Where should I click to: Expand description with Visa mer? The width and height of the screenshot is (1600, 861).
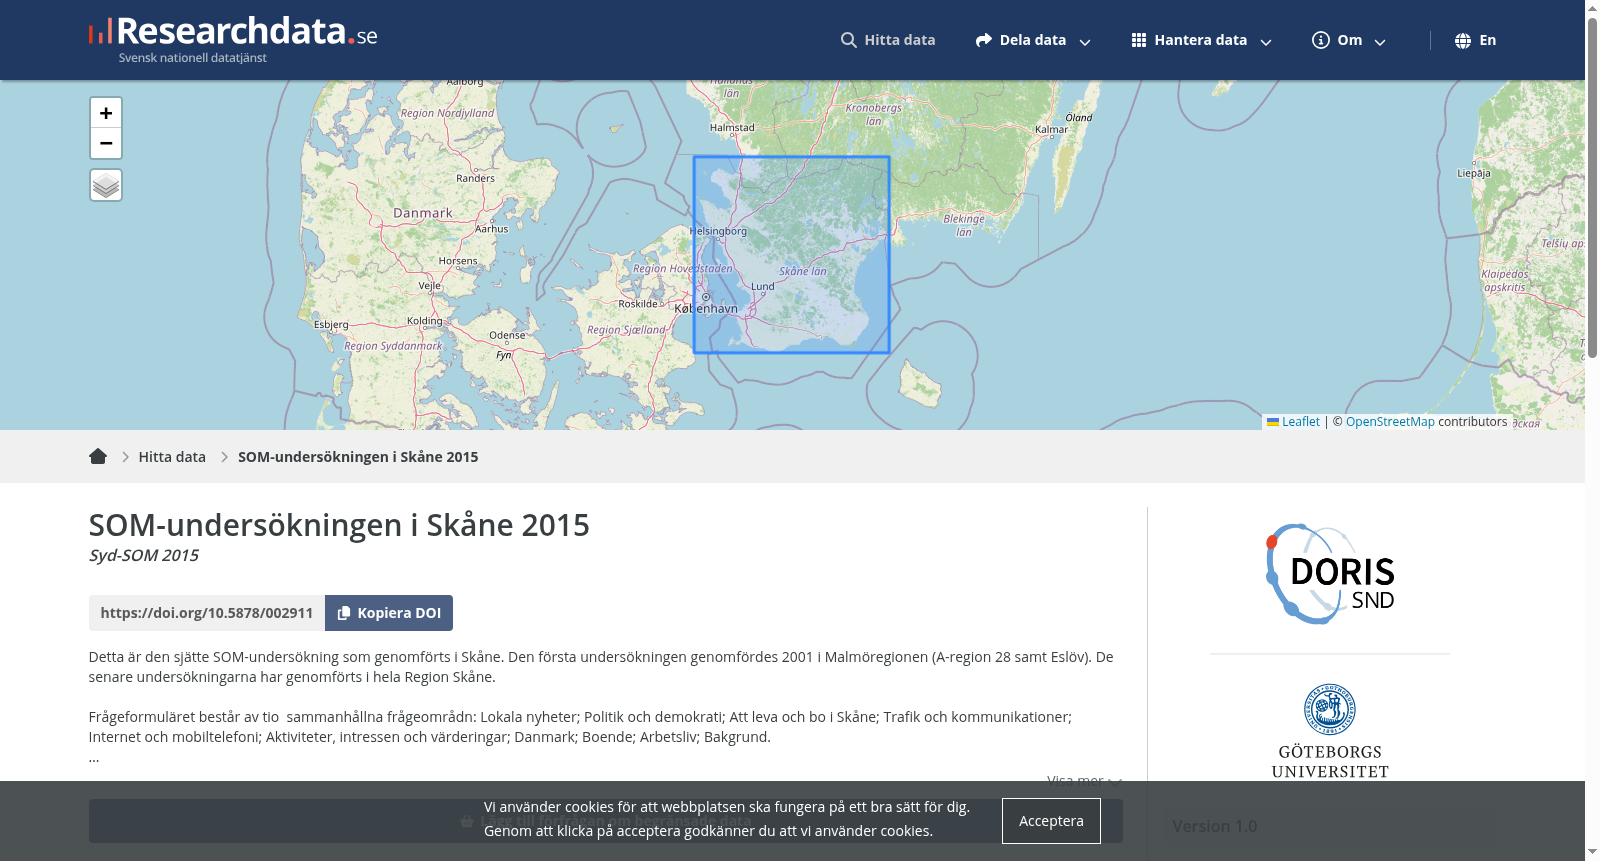tap(1084, 780)
